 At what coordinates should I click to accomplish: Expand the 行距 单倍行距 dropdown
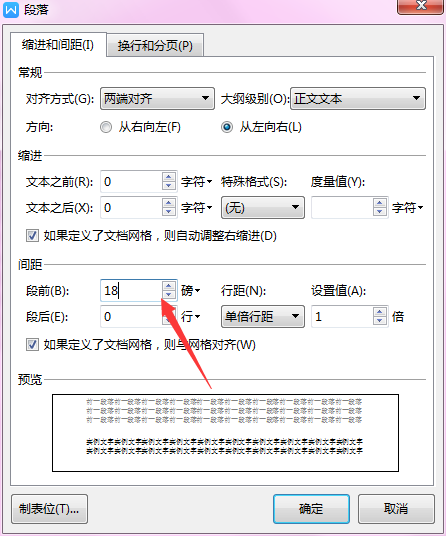click(263, 317)
